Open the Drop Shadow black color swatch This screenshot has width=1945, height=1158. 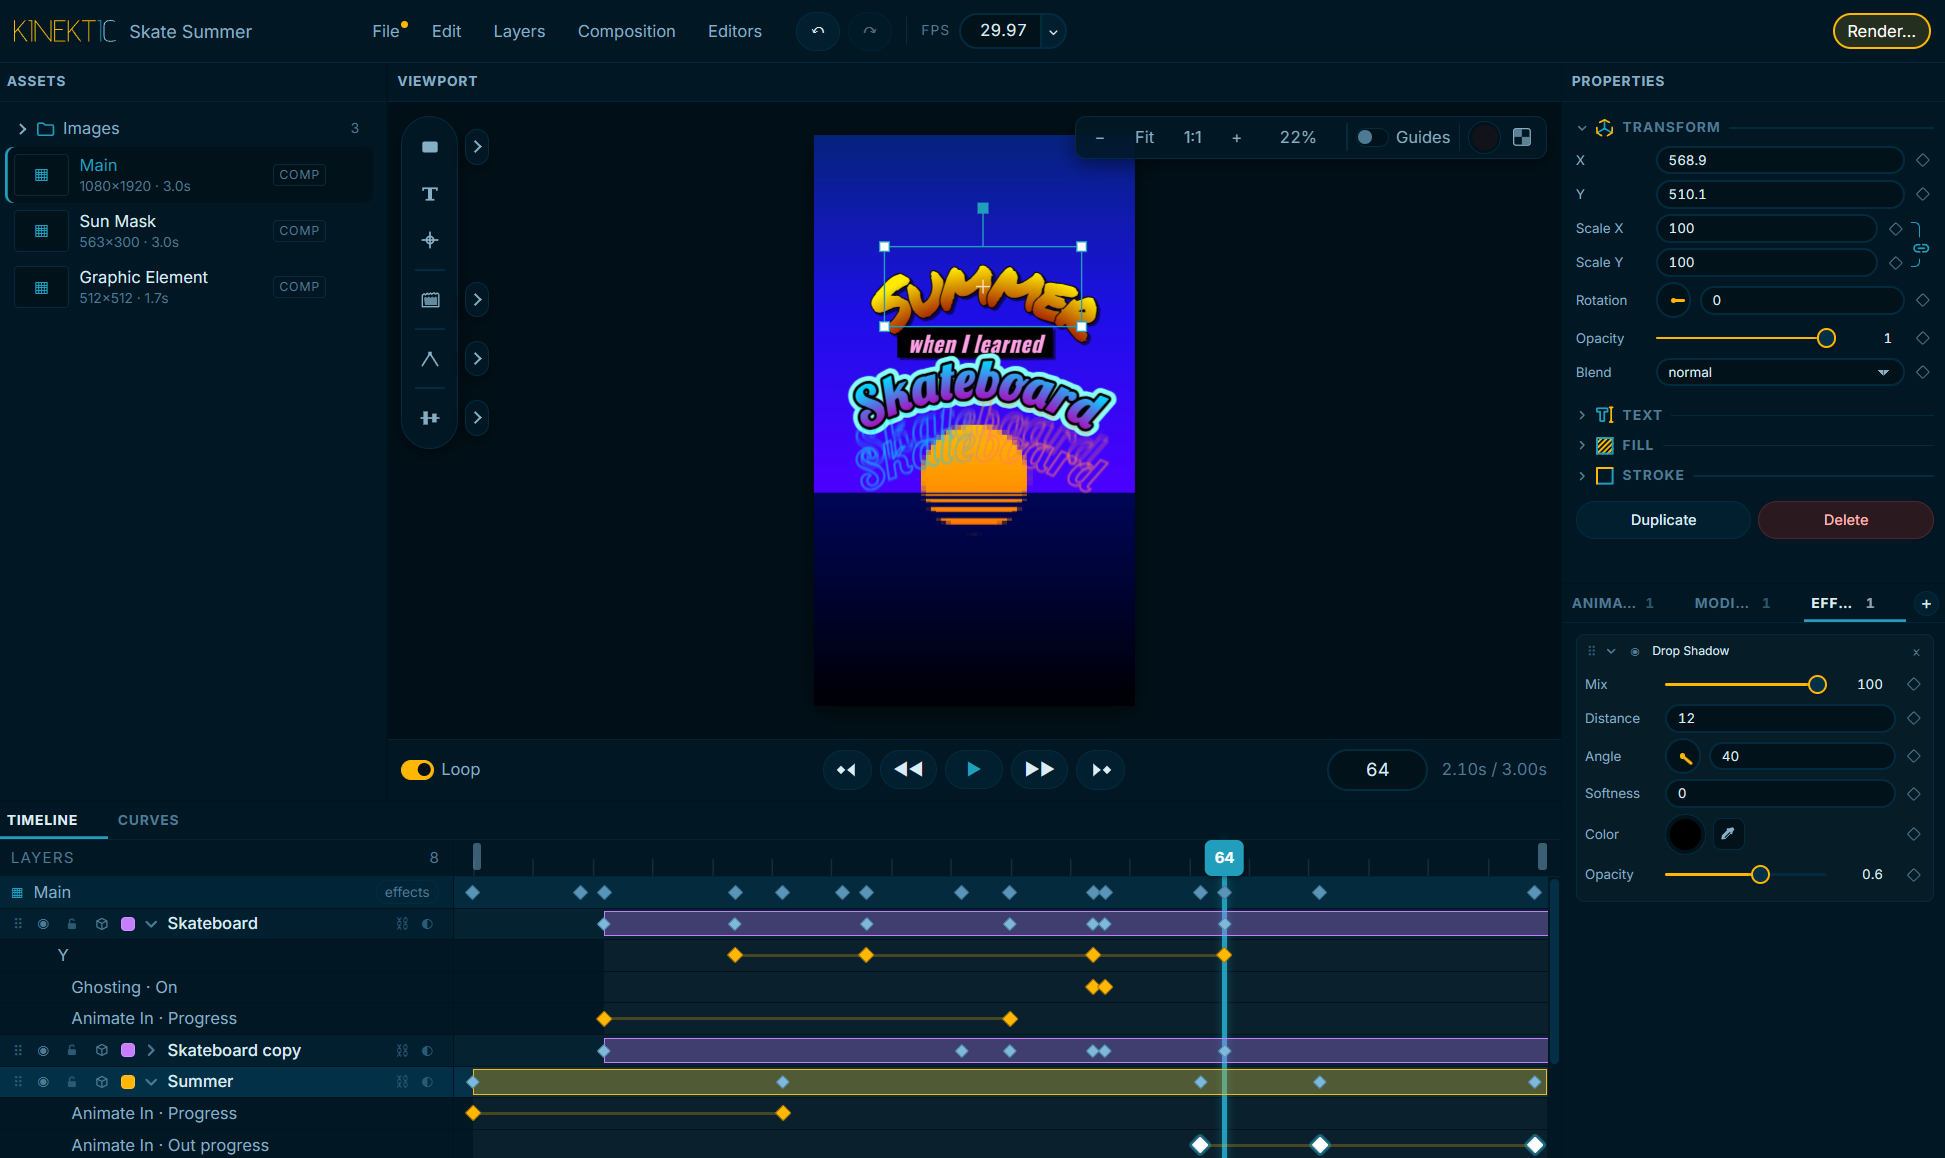(1685, 834)
